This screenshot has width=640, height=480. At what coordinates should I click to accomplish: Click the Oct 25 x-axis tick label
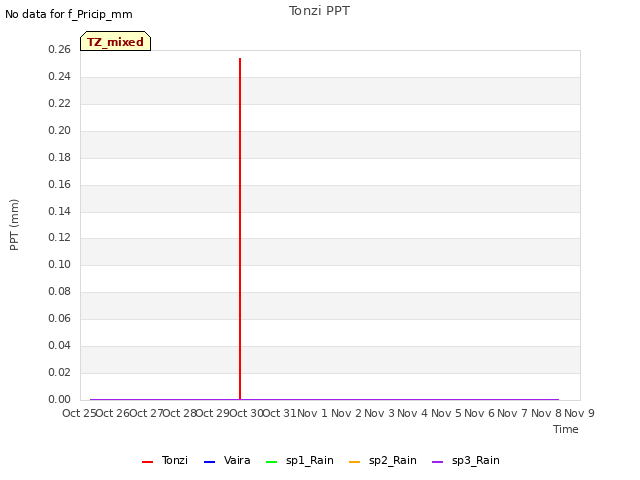(x=79, y=413)
